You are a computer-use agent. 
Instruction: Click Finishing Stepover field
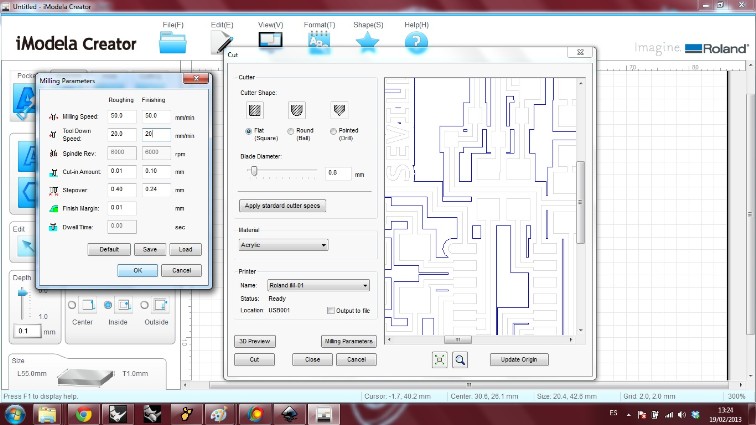point(156,190)
